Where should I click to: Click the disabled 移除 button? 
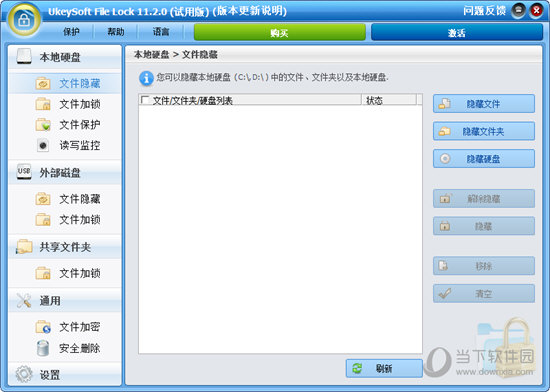click(x=484, y=266)
